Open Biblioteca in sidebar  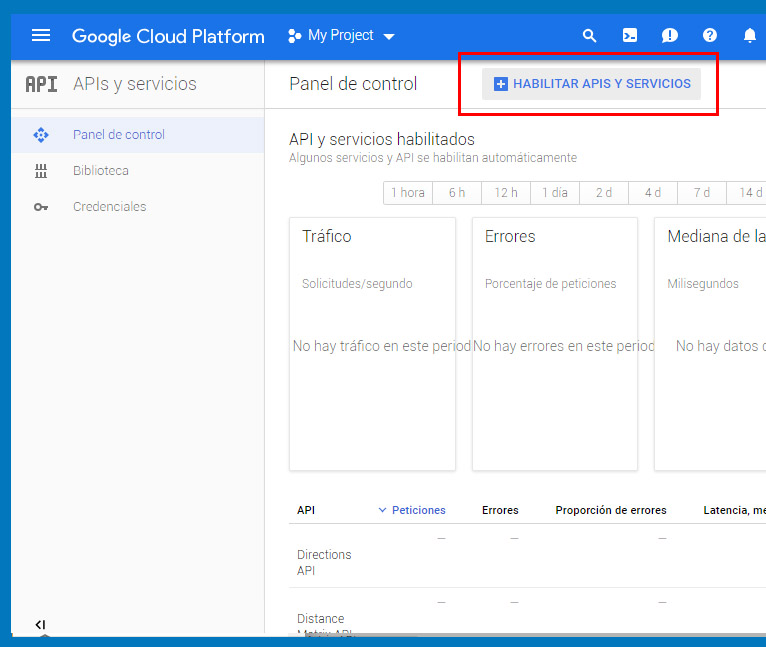point(138,171)
